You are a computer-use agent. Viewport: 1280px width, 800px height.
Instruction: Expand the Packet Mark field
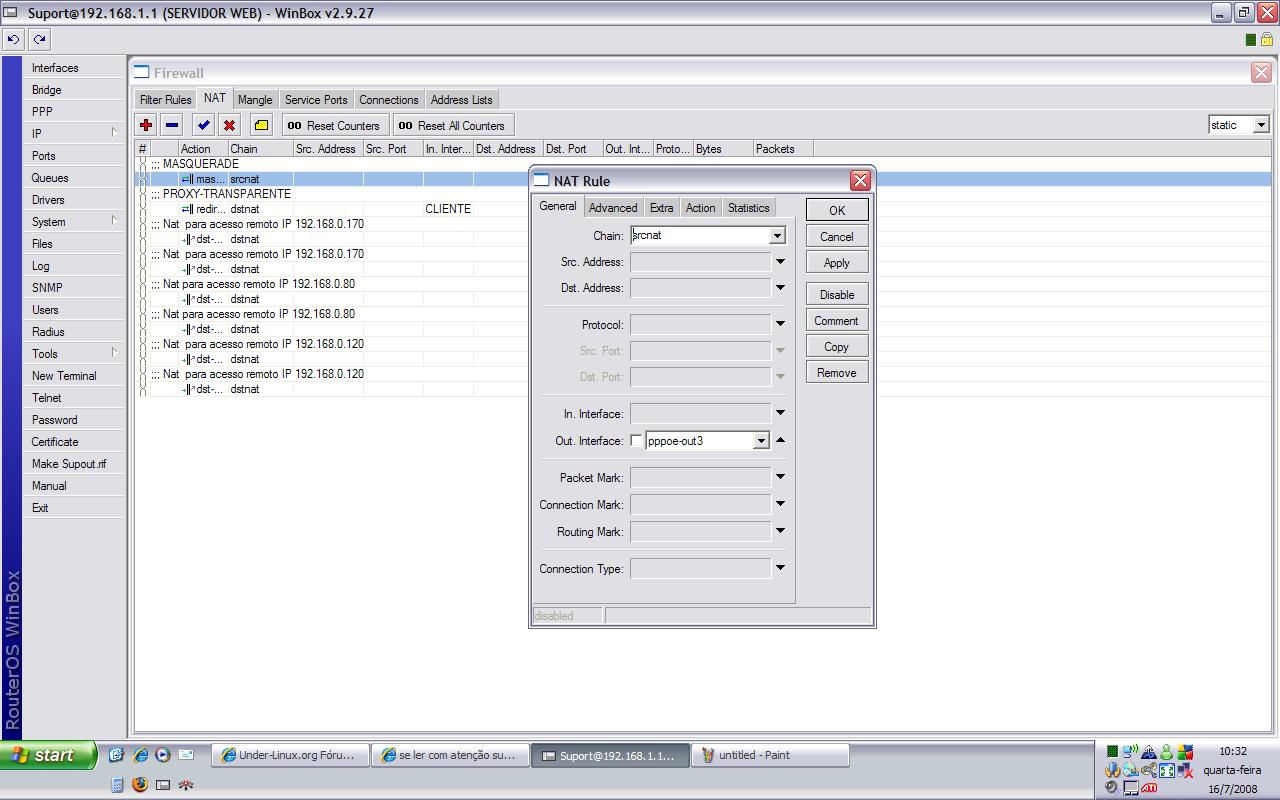tap(780, 477)
